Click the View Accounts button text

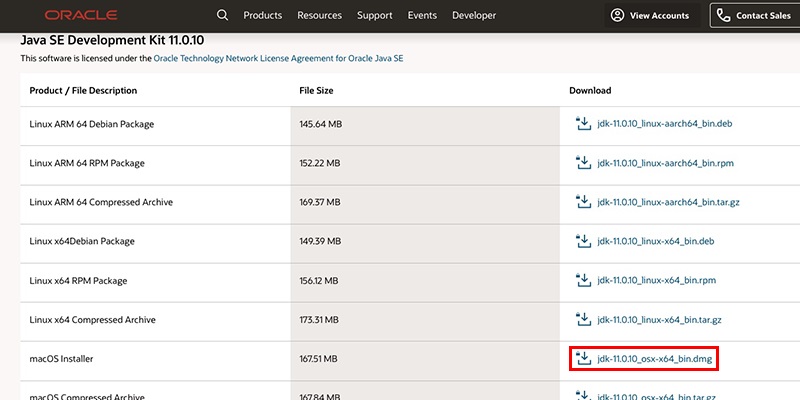coord(659,15)
